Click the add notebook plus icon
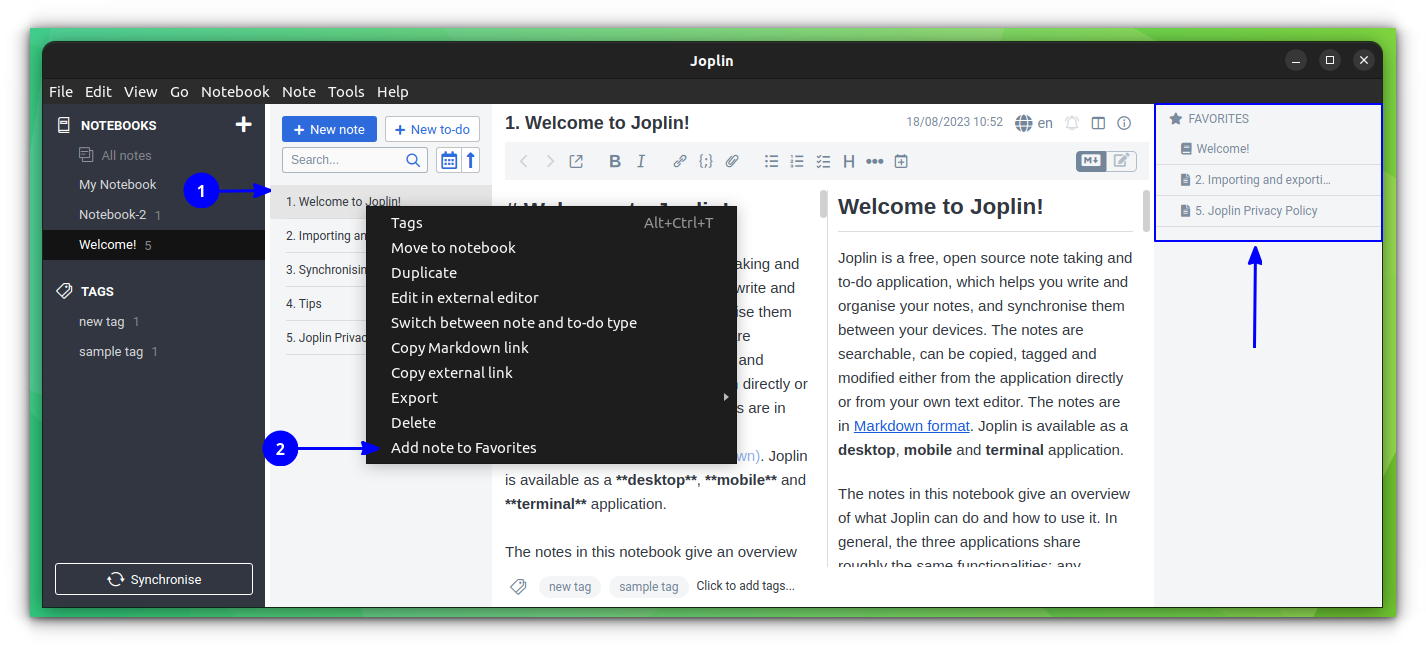Screen dimensions: 1426x649 [x=243, y=125]
